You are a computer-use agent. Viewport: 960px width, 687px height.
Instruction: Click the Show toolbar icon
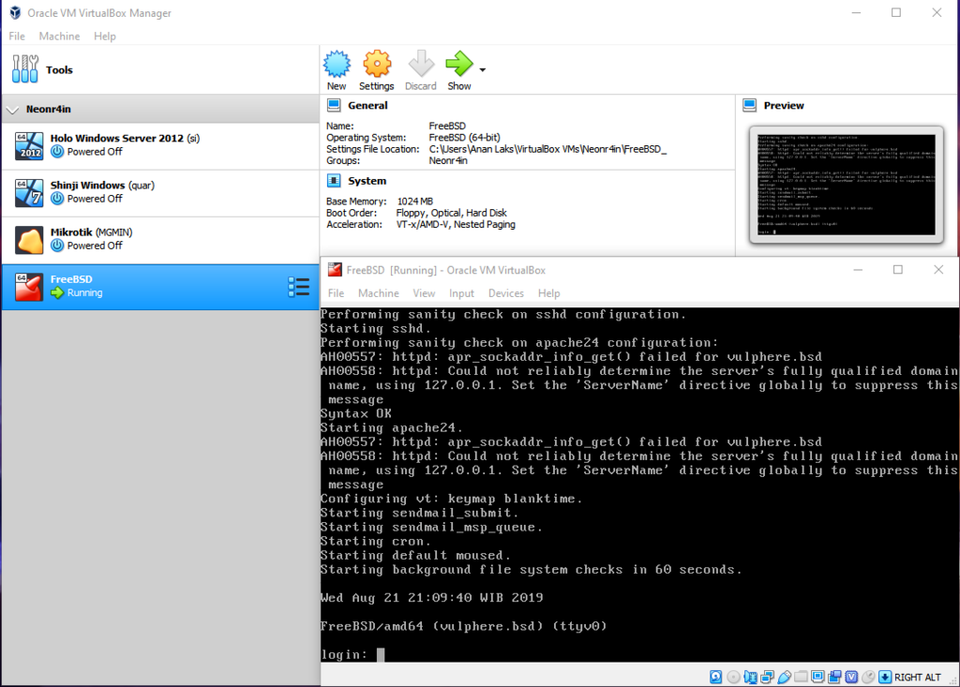pyautogui.click(x=459, y=68)
